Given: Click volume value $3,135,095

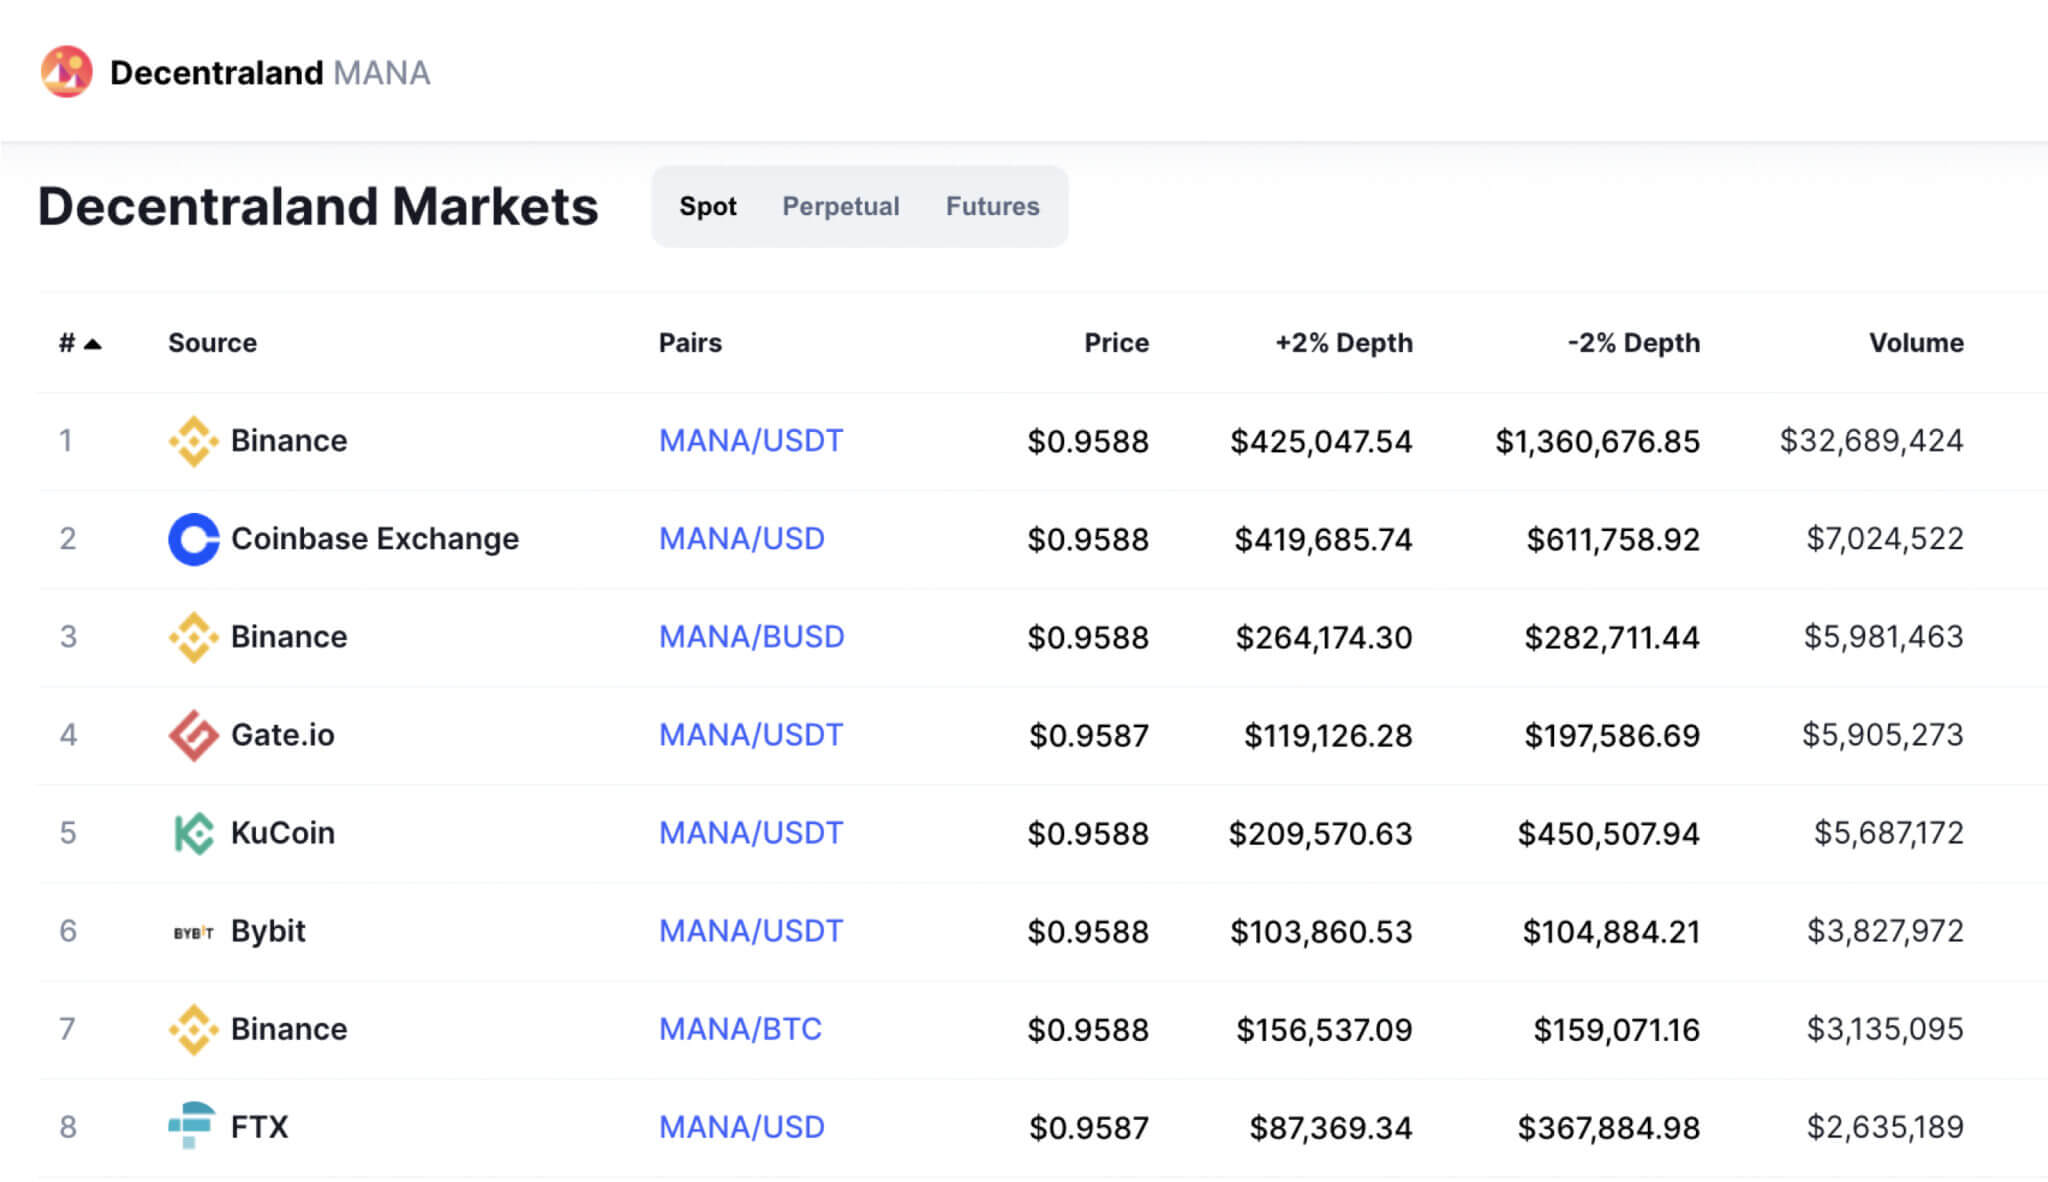Looking at the screenshot, I should [1885, 1029].
